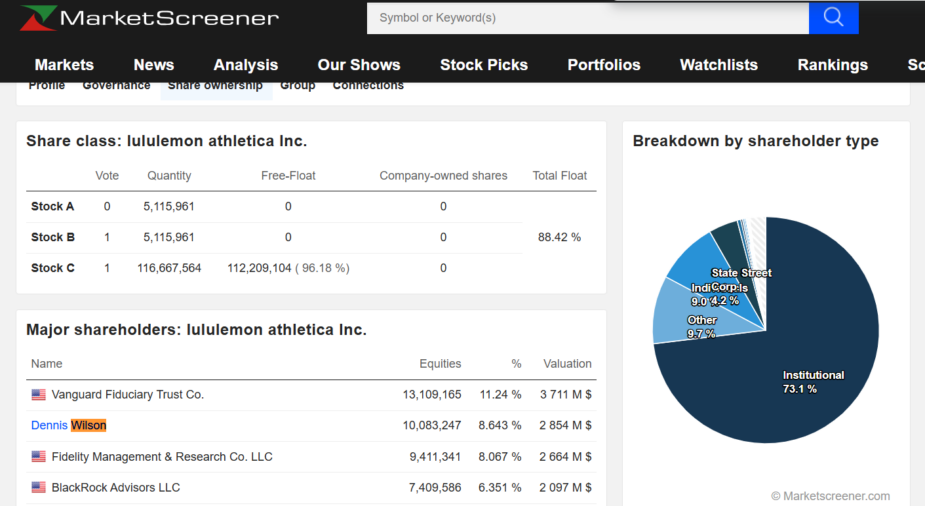Select the Watchlists menu item
This screenshot has height=506, width=925.
(719, 64)
